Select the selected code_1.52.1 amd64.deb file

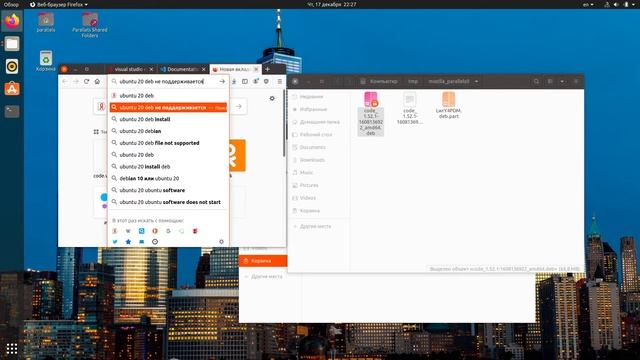(370, 113)
